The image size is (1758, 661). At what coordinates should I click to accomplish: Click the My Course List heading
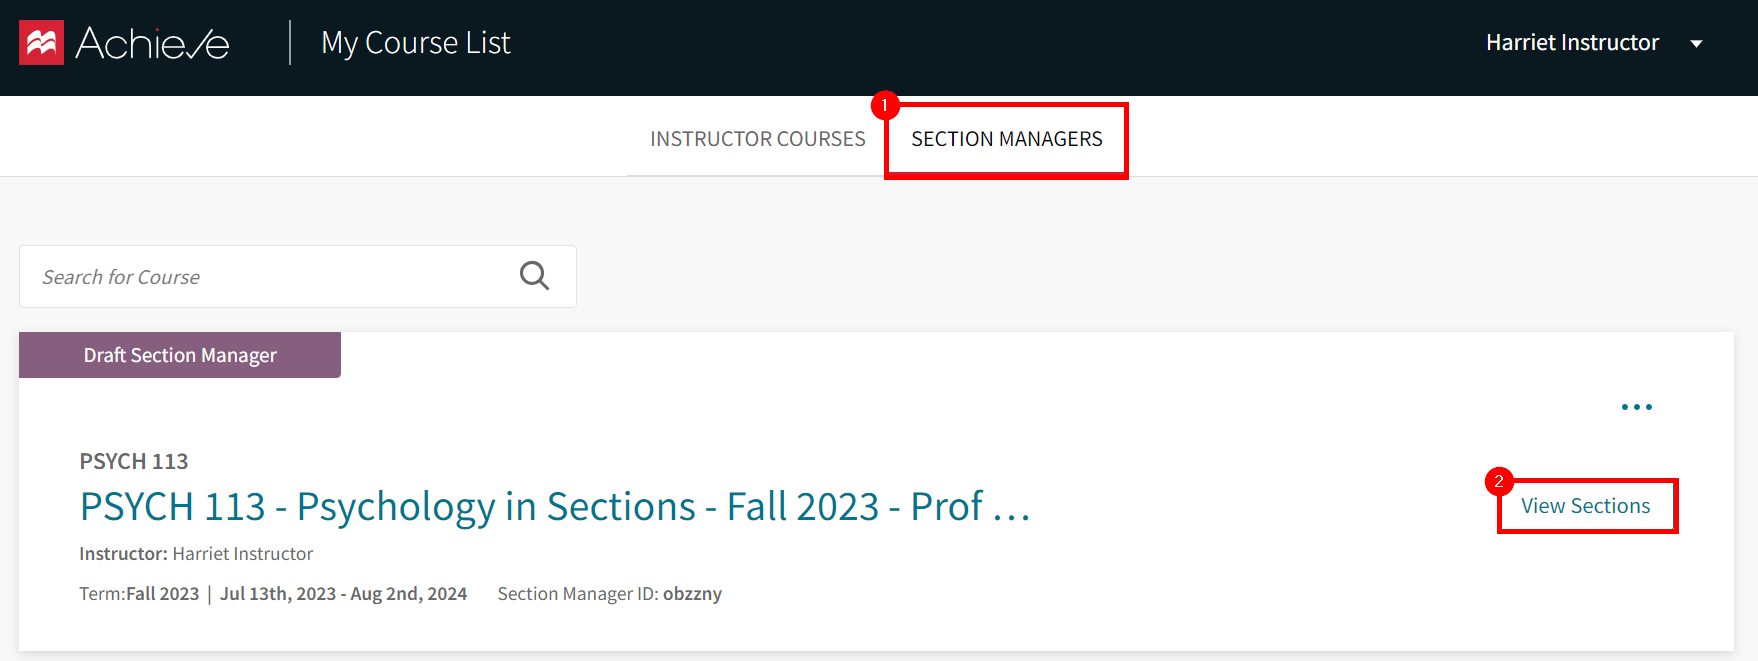click(416, 42)
